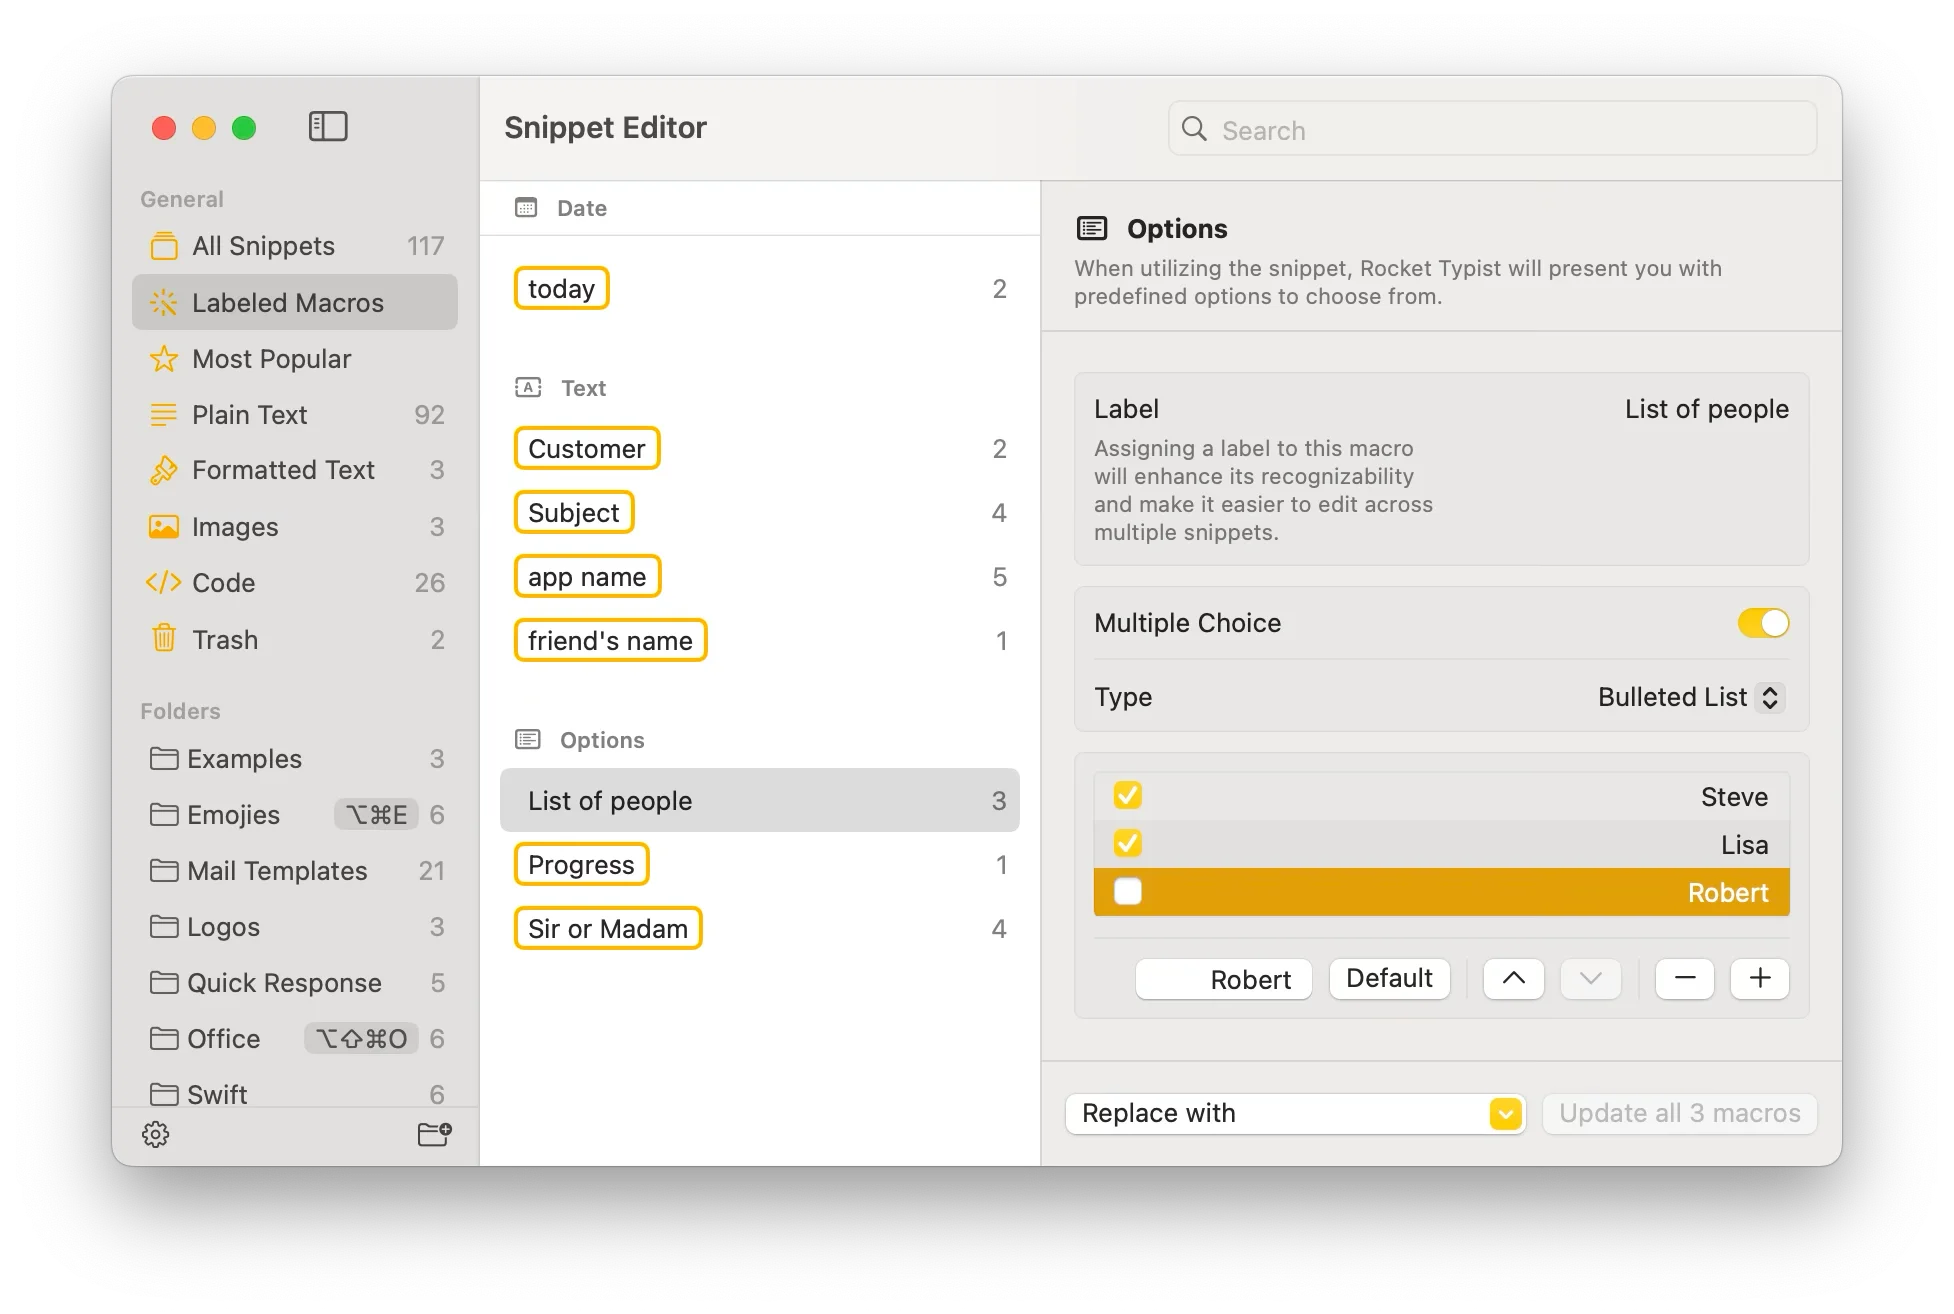1954x1314 pixels.
Task: Click the plus button to add option
Action: click(x=1759, y=978)
